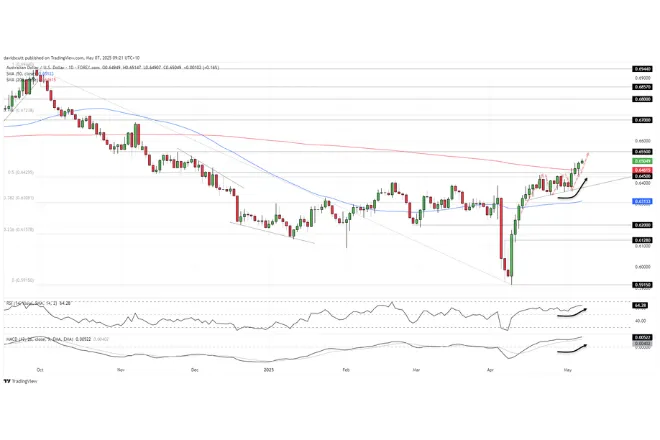The height and width of the screenshot is (440, 660).
Task: Click the Mar label on time axis
Action: tap(416, 370)
